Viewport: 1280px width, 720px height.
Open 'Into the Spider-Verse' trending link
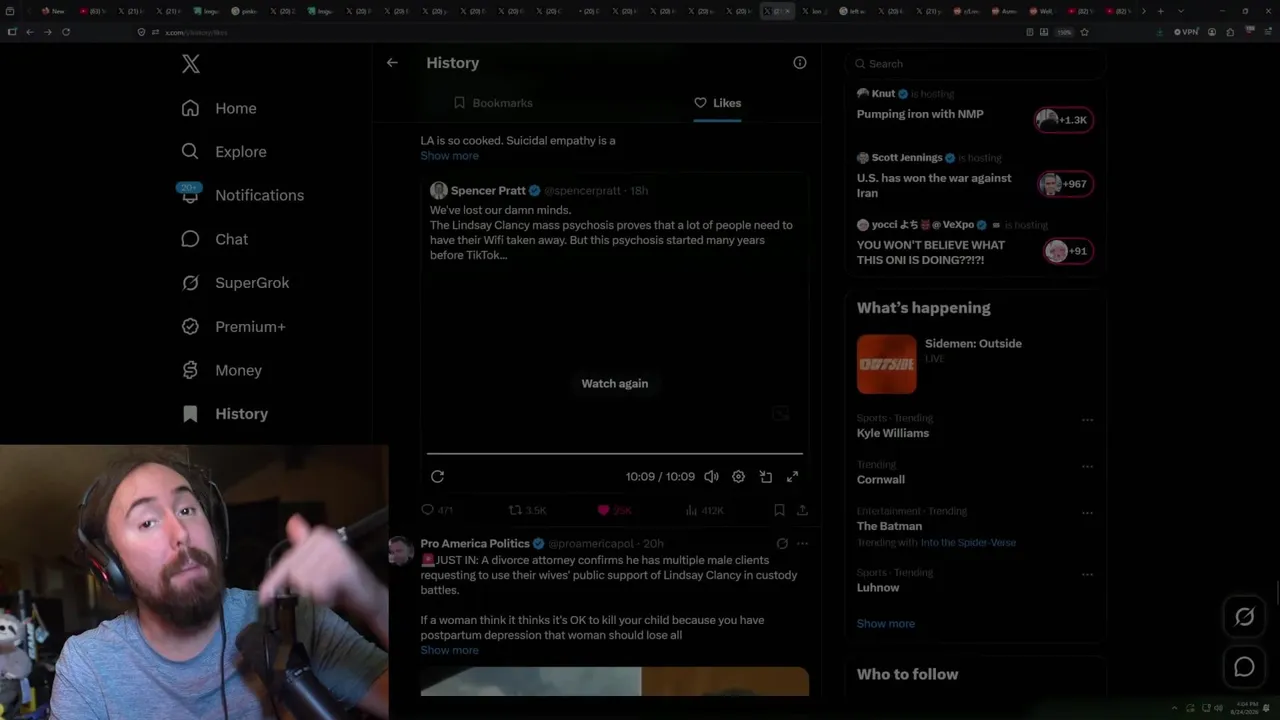click(968, 543)
